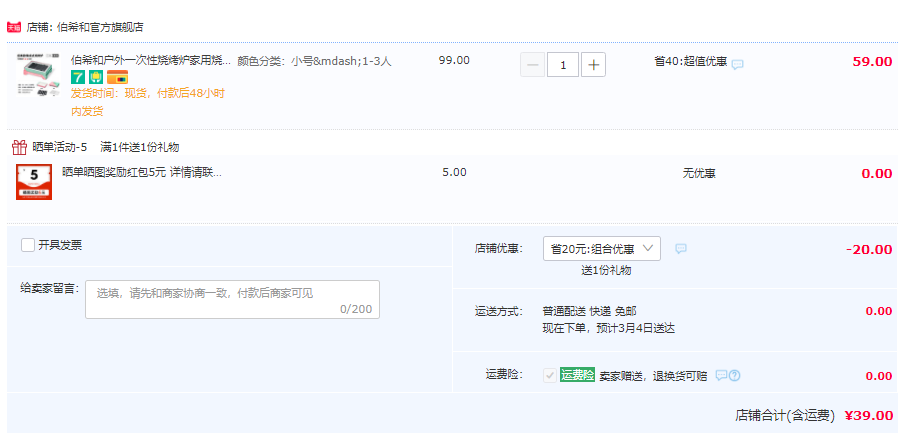Click the 给卖家留言 message field
The width and height of the screenshot is (913, 433).
232,299
